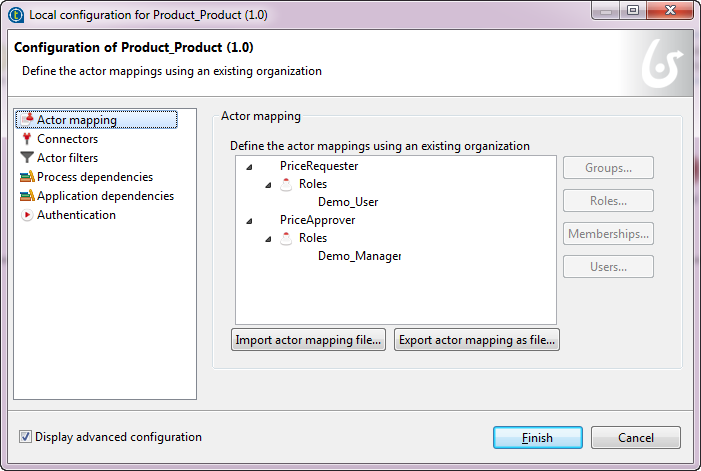Click the Roles icon under PriceRequester
This screenshot has width=701, height=471.
pos(287,184)
